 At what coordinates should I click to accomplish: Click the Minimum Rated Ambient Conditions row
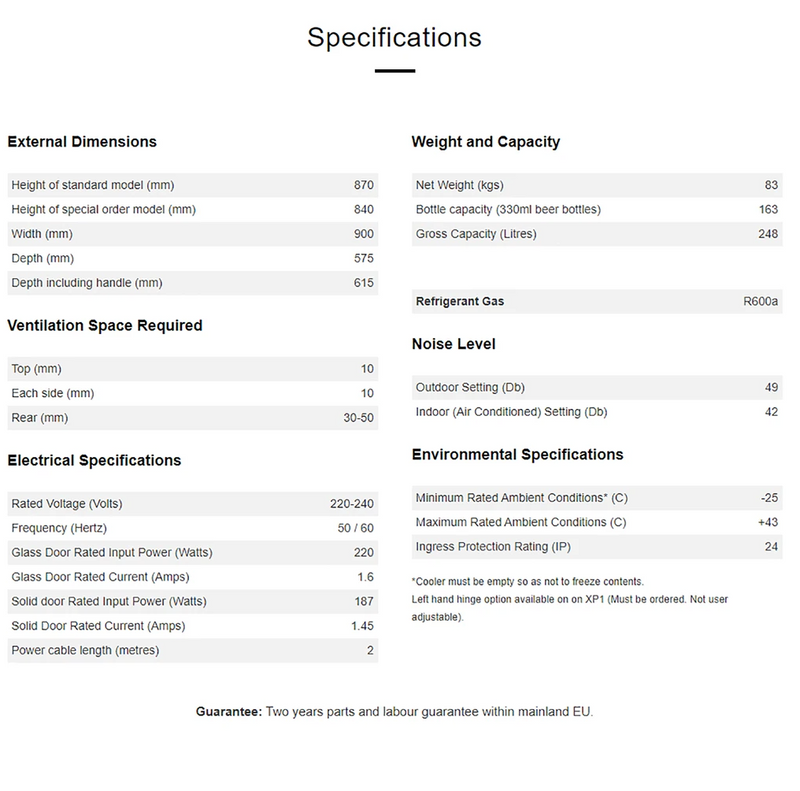coord(596,498)
